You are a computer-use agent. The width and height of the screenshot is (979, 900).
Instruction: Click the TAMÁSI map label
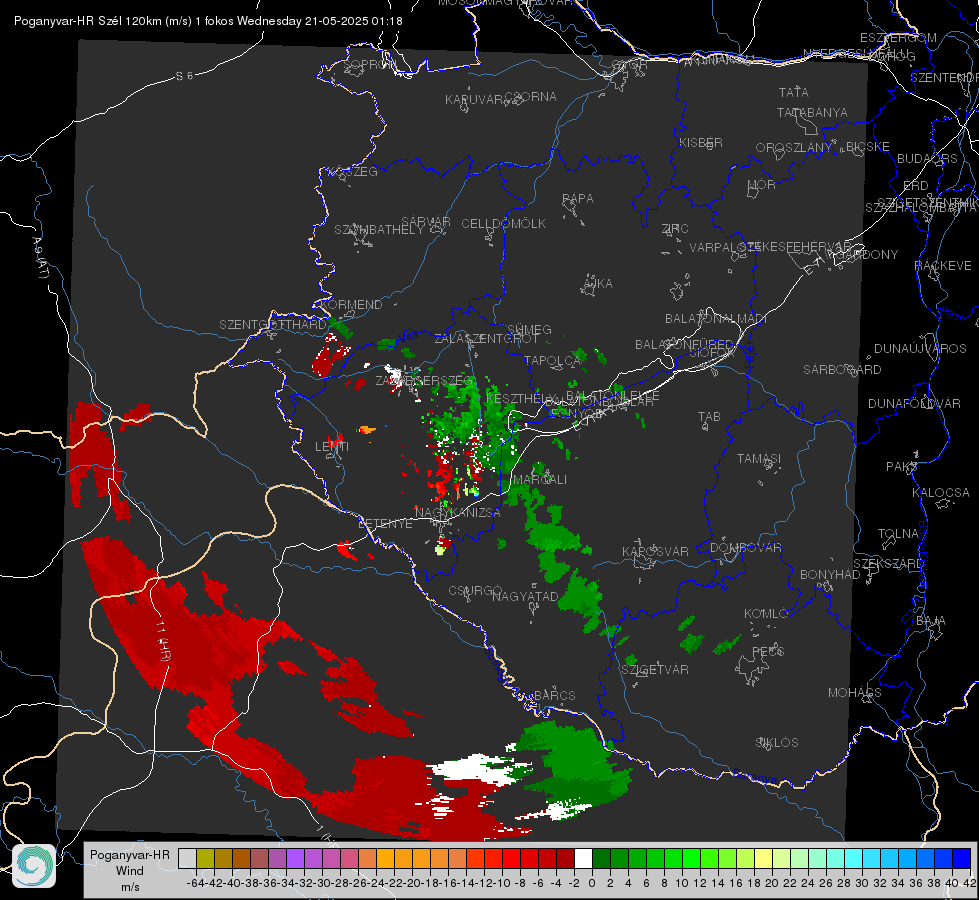[759, 458]
